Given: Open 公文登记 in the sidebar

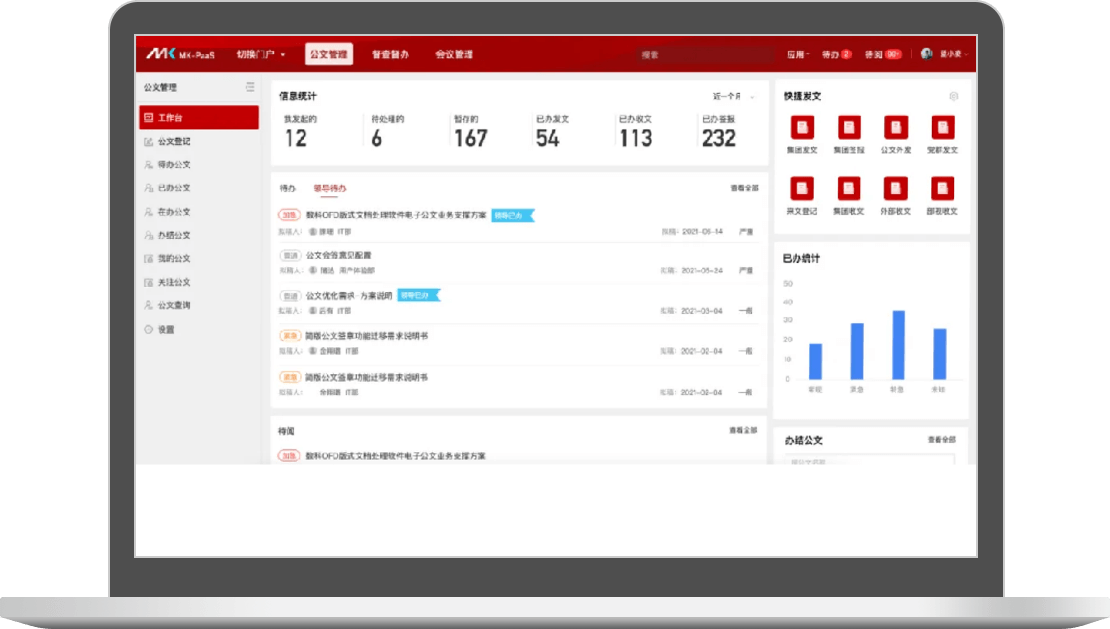Looking at the screenshot, I should [x=173, y=141].
